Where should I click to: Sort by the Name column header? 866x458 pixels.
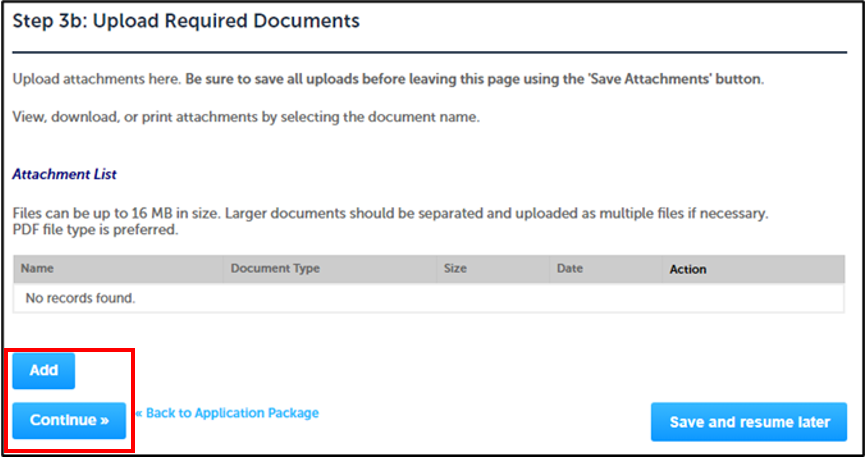[x=37, y=269]
